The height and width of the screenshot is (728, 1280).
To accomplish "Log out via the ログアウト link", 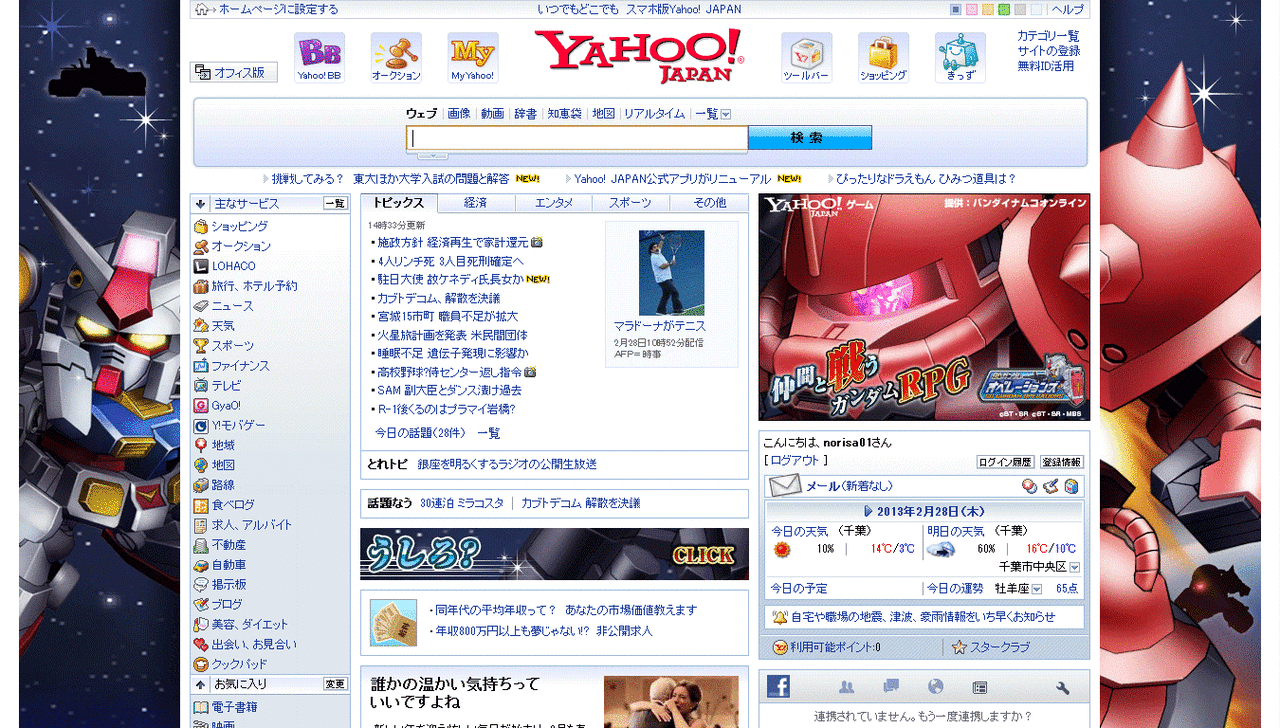I will 794,460.
